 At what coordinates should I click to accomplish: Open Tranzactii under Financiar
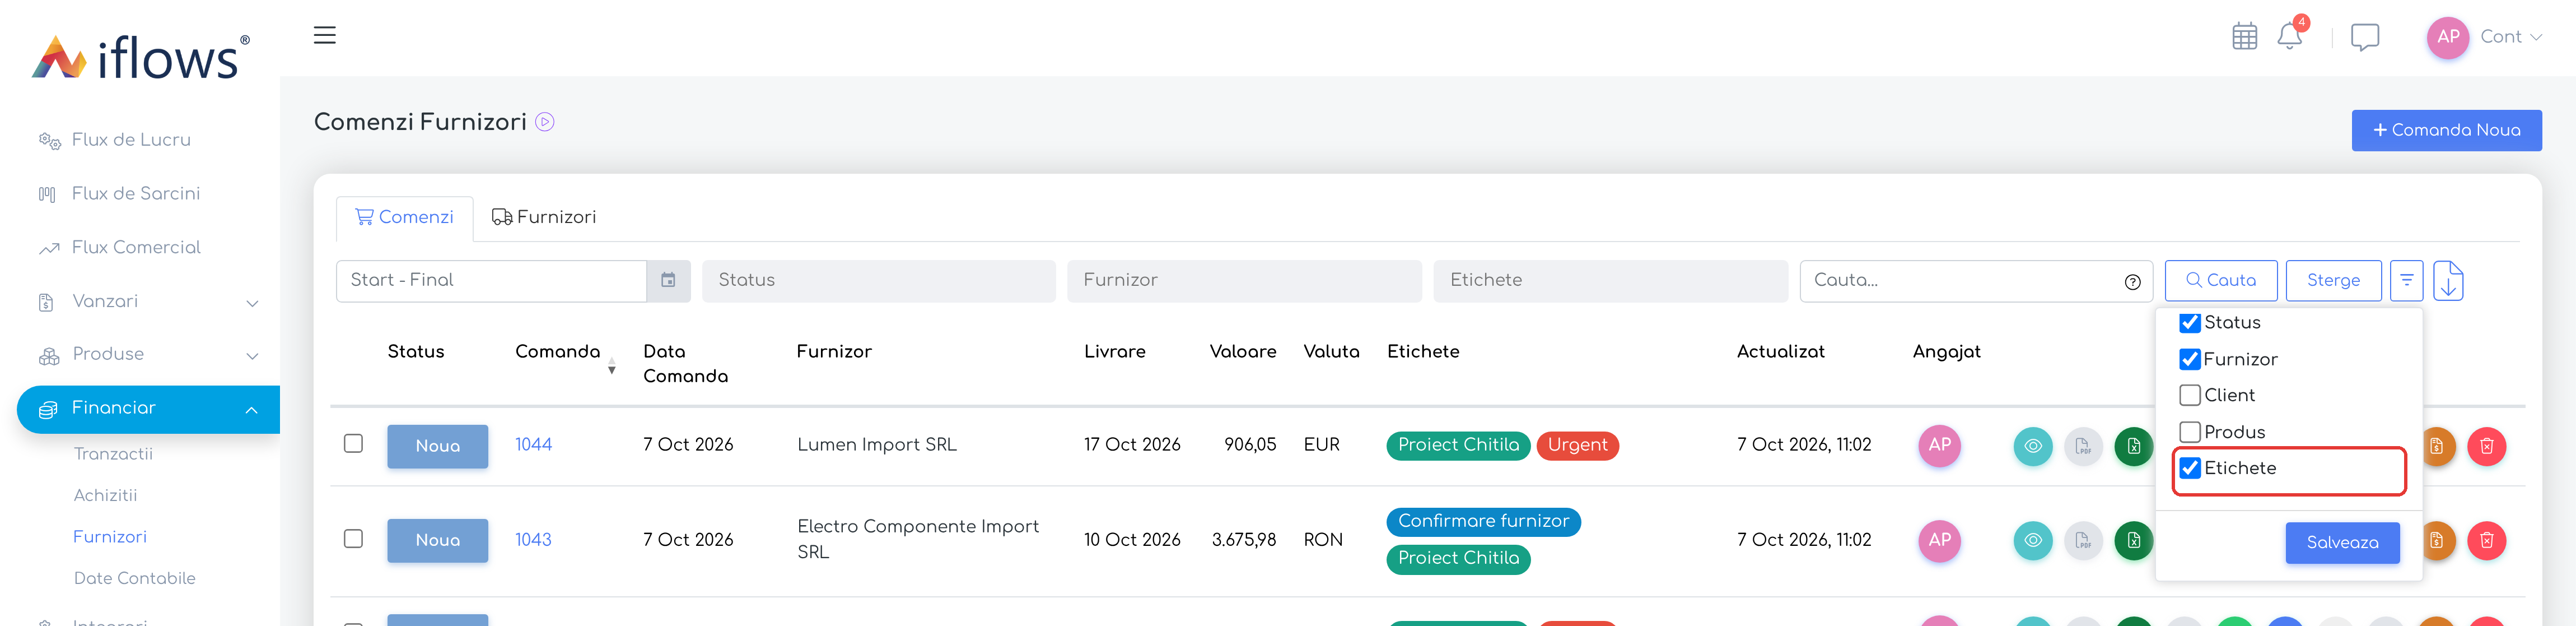(x=113, y=454)
